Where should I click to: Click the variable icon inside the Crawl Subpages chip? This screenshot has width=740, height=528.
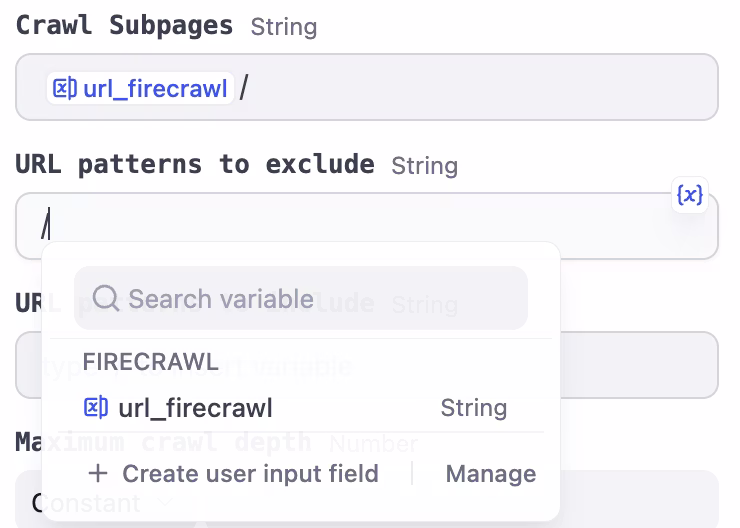(65, 89)
